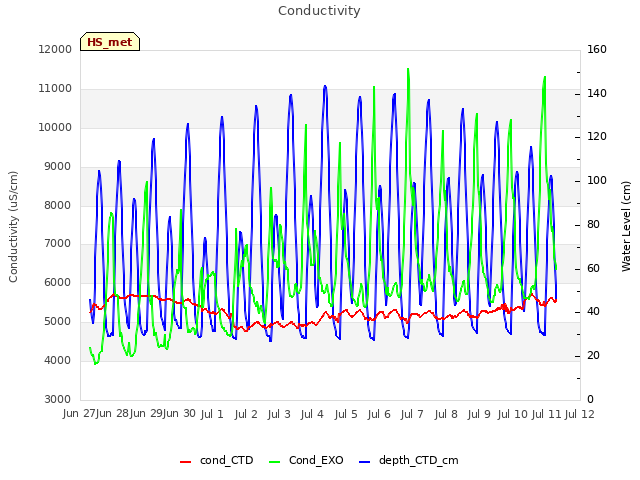Click the 100 tick on water level axis
640x480 pixels.
pyautogui.click(x=597, y=180)
